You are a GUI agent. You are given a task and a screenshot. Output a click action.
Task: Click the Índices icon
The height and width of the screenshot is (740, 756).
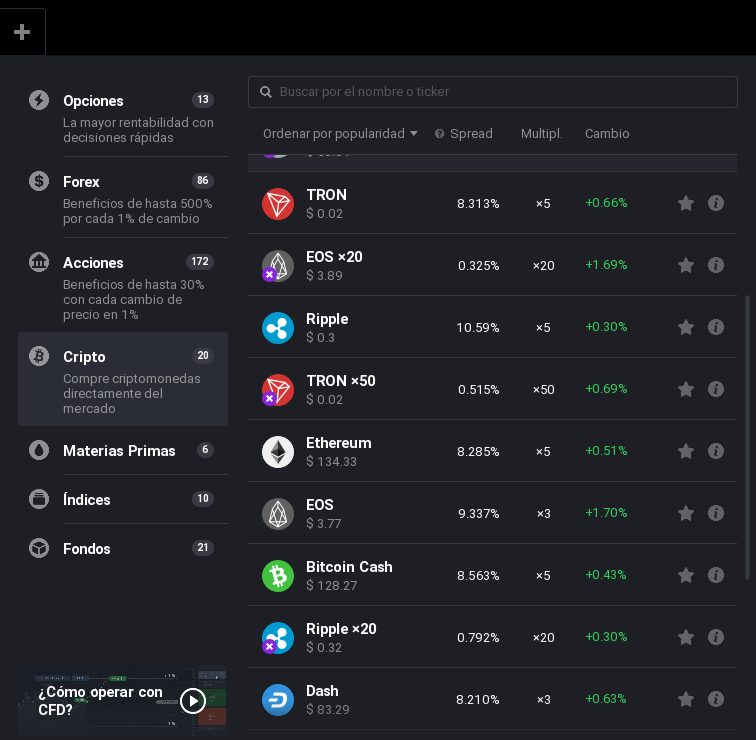(39, 499)
